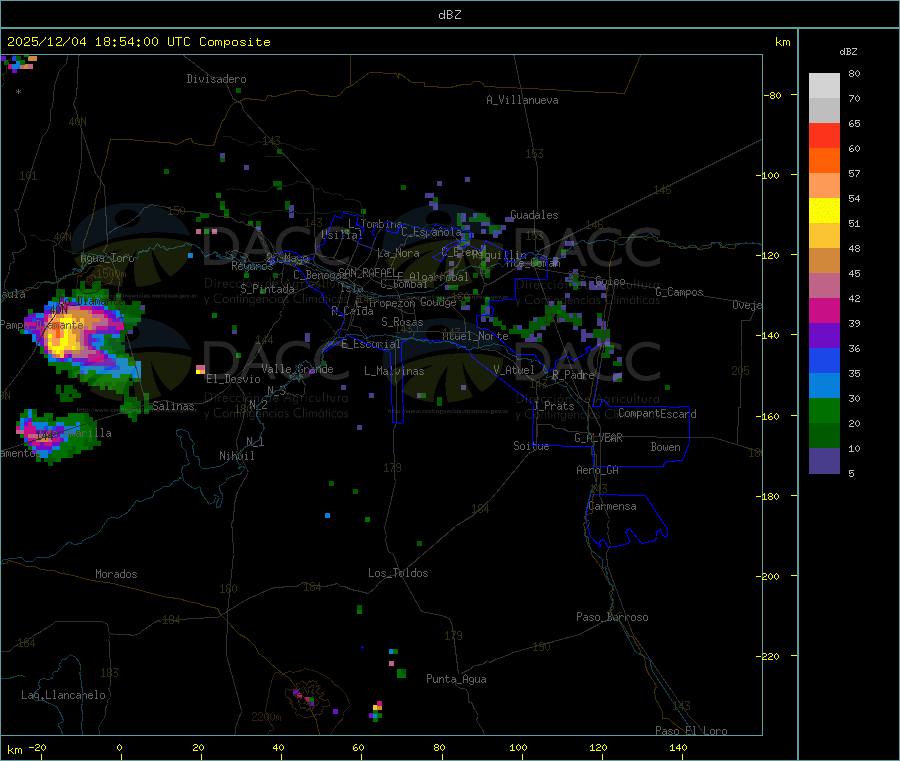Click the 2200m elevation contour label
This screenshot has width=900, height=761.
pyautogui.click(x=266, y=717)
